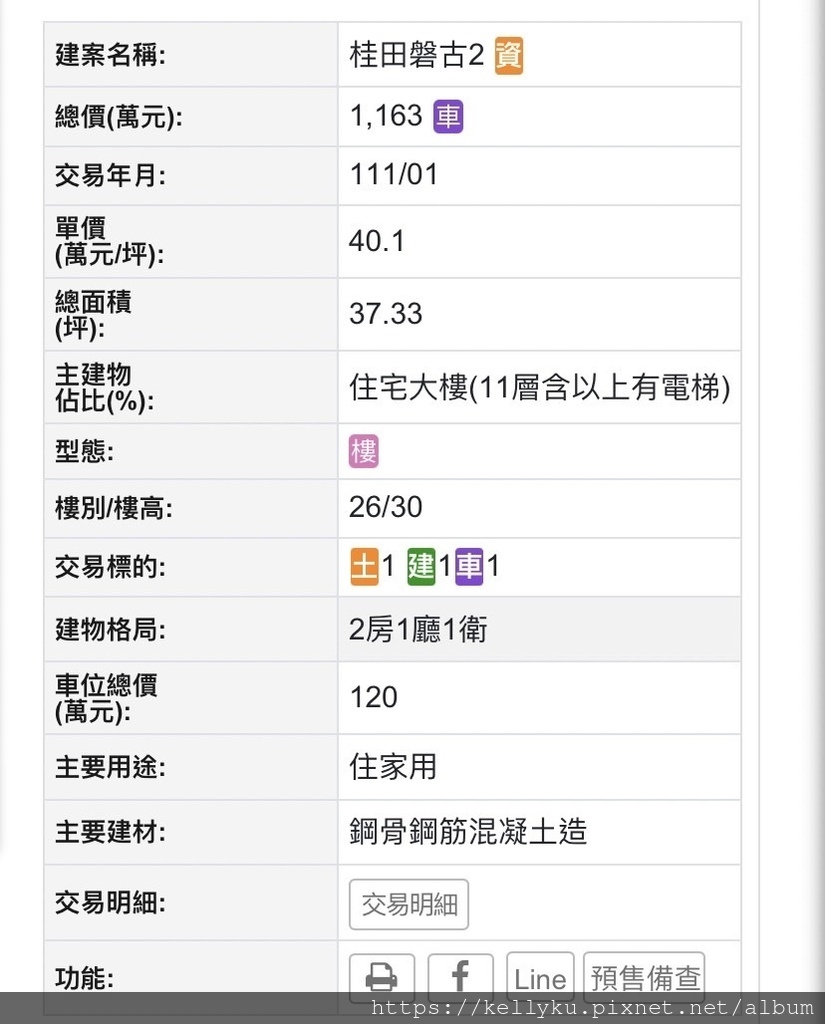Open the kellyku.pixnet.net album URL

592,1008
